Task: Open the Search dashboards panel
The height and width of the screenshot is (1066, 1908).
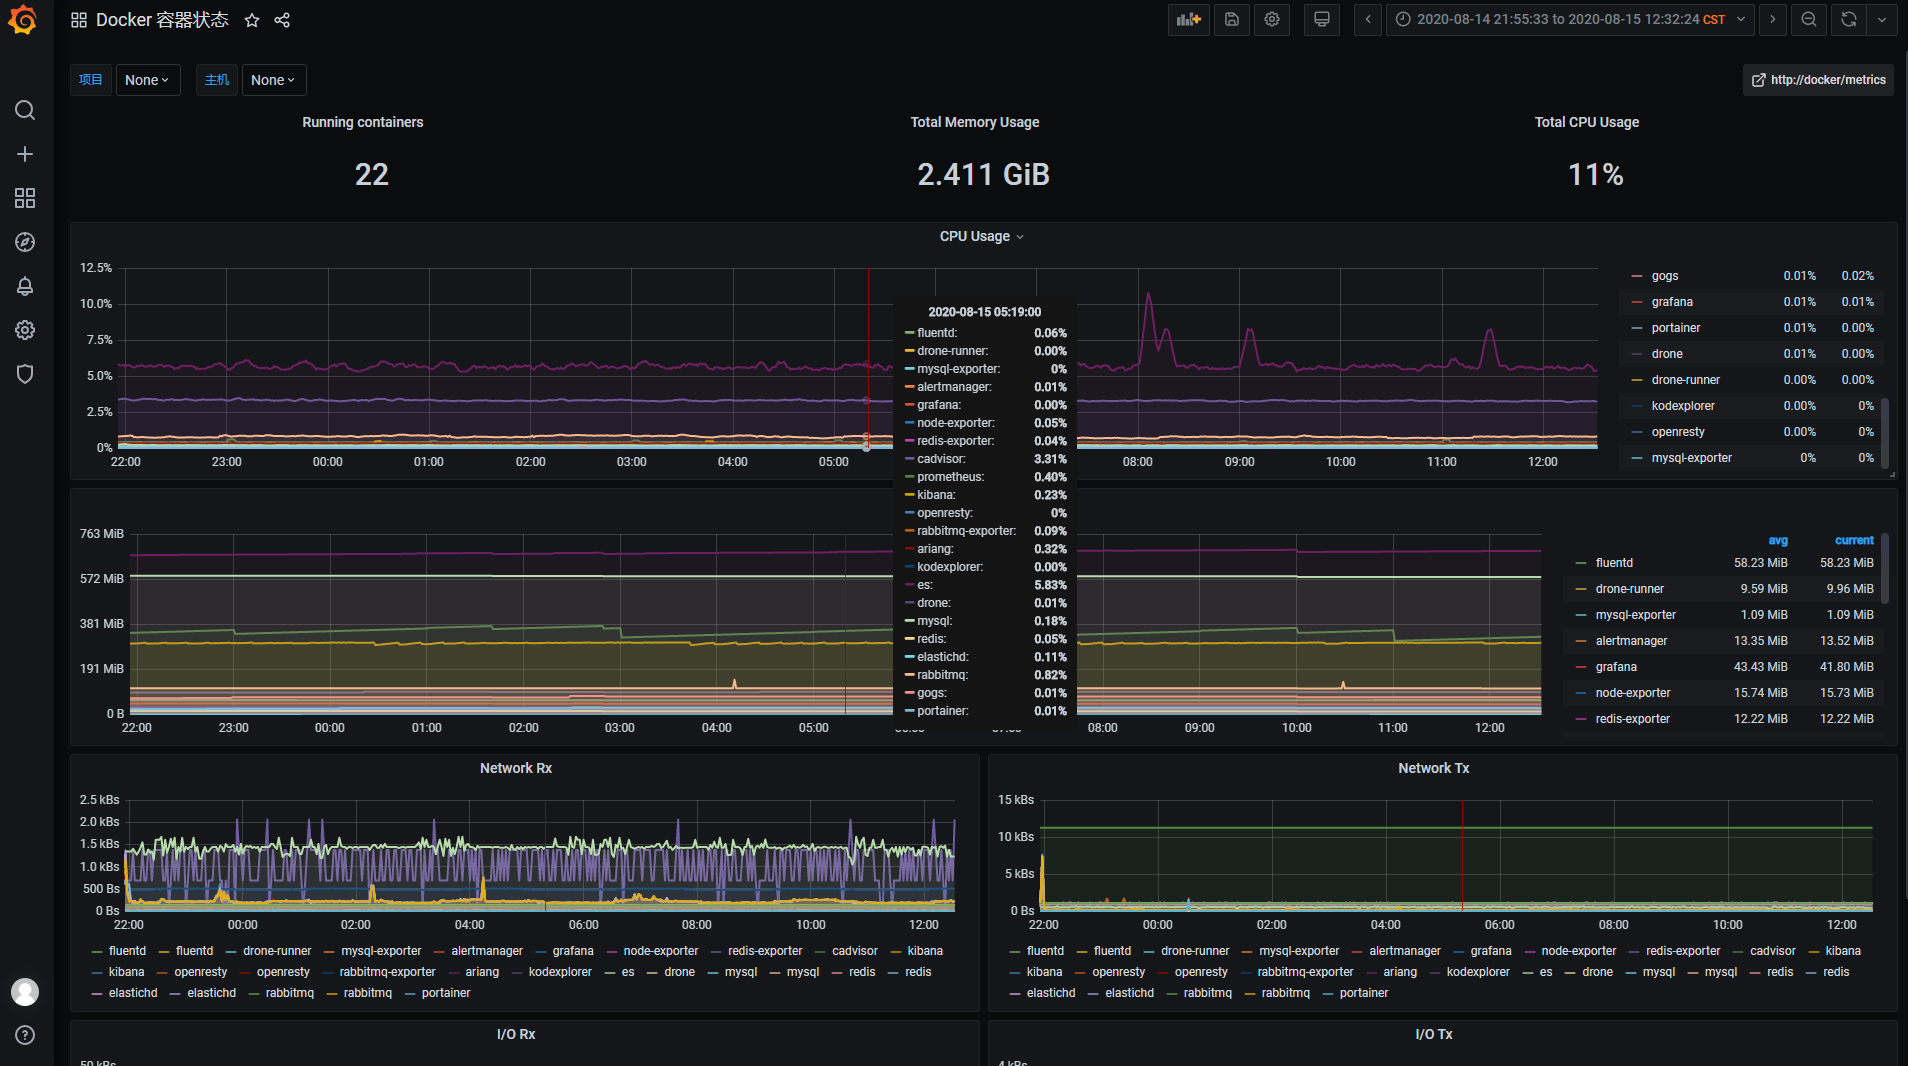Action: (25, 110)
